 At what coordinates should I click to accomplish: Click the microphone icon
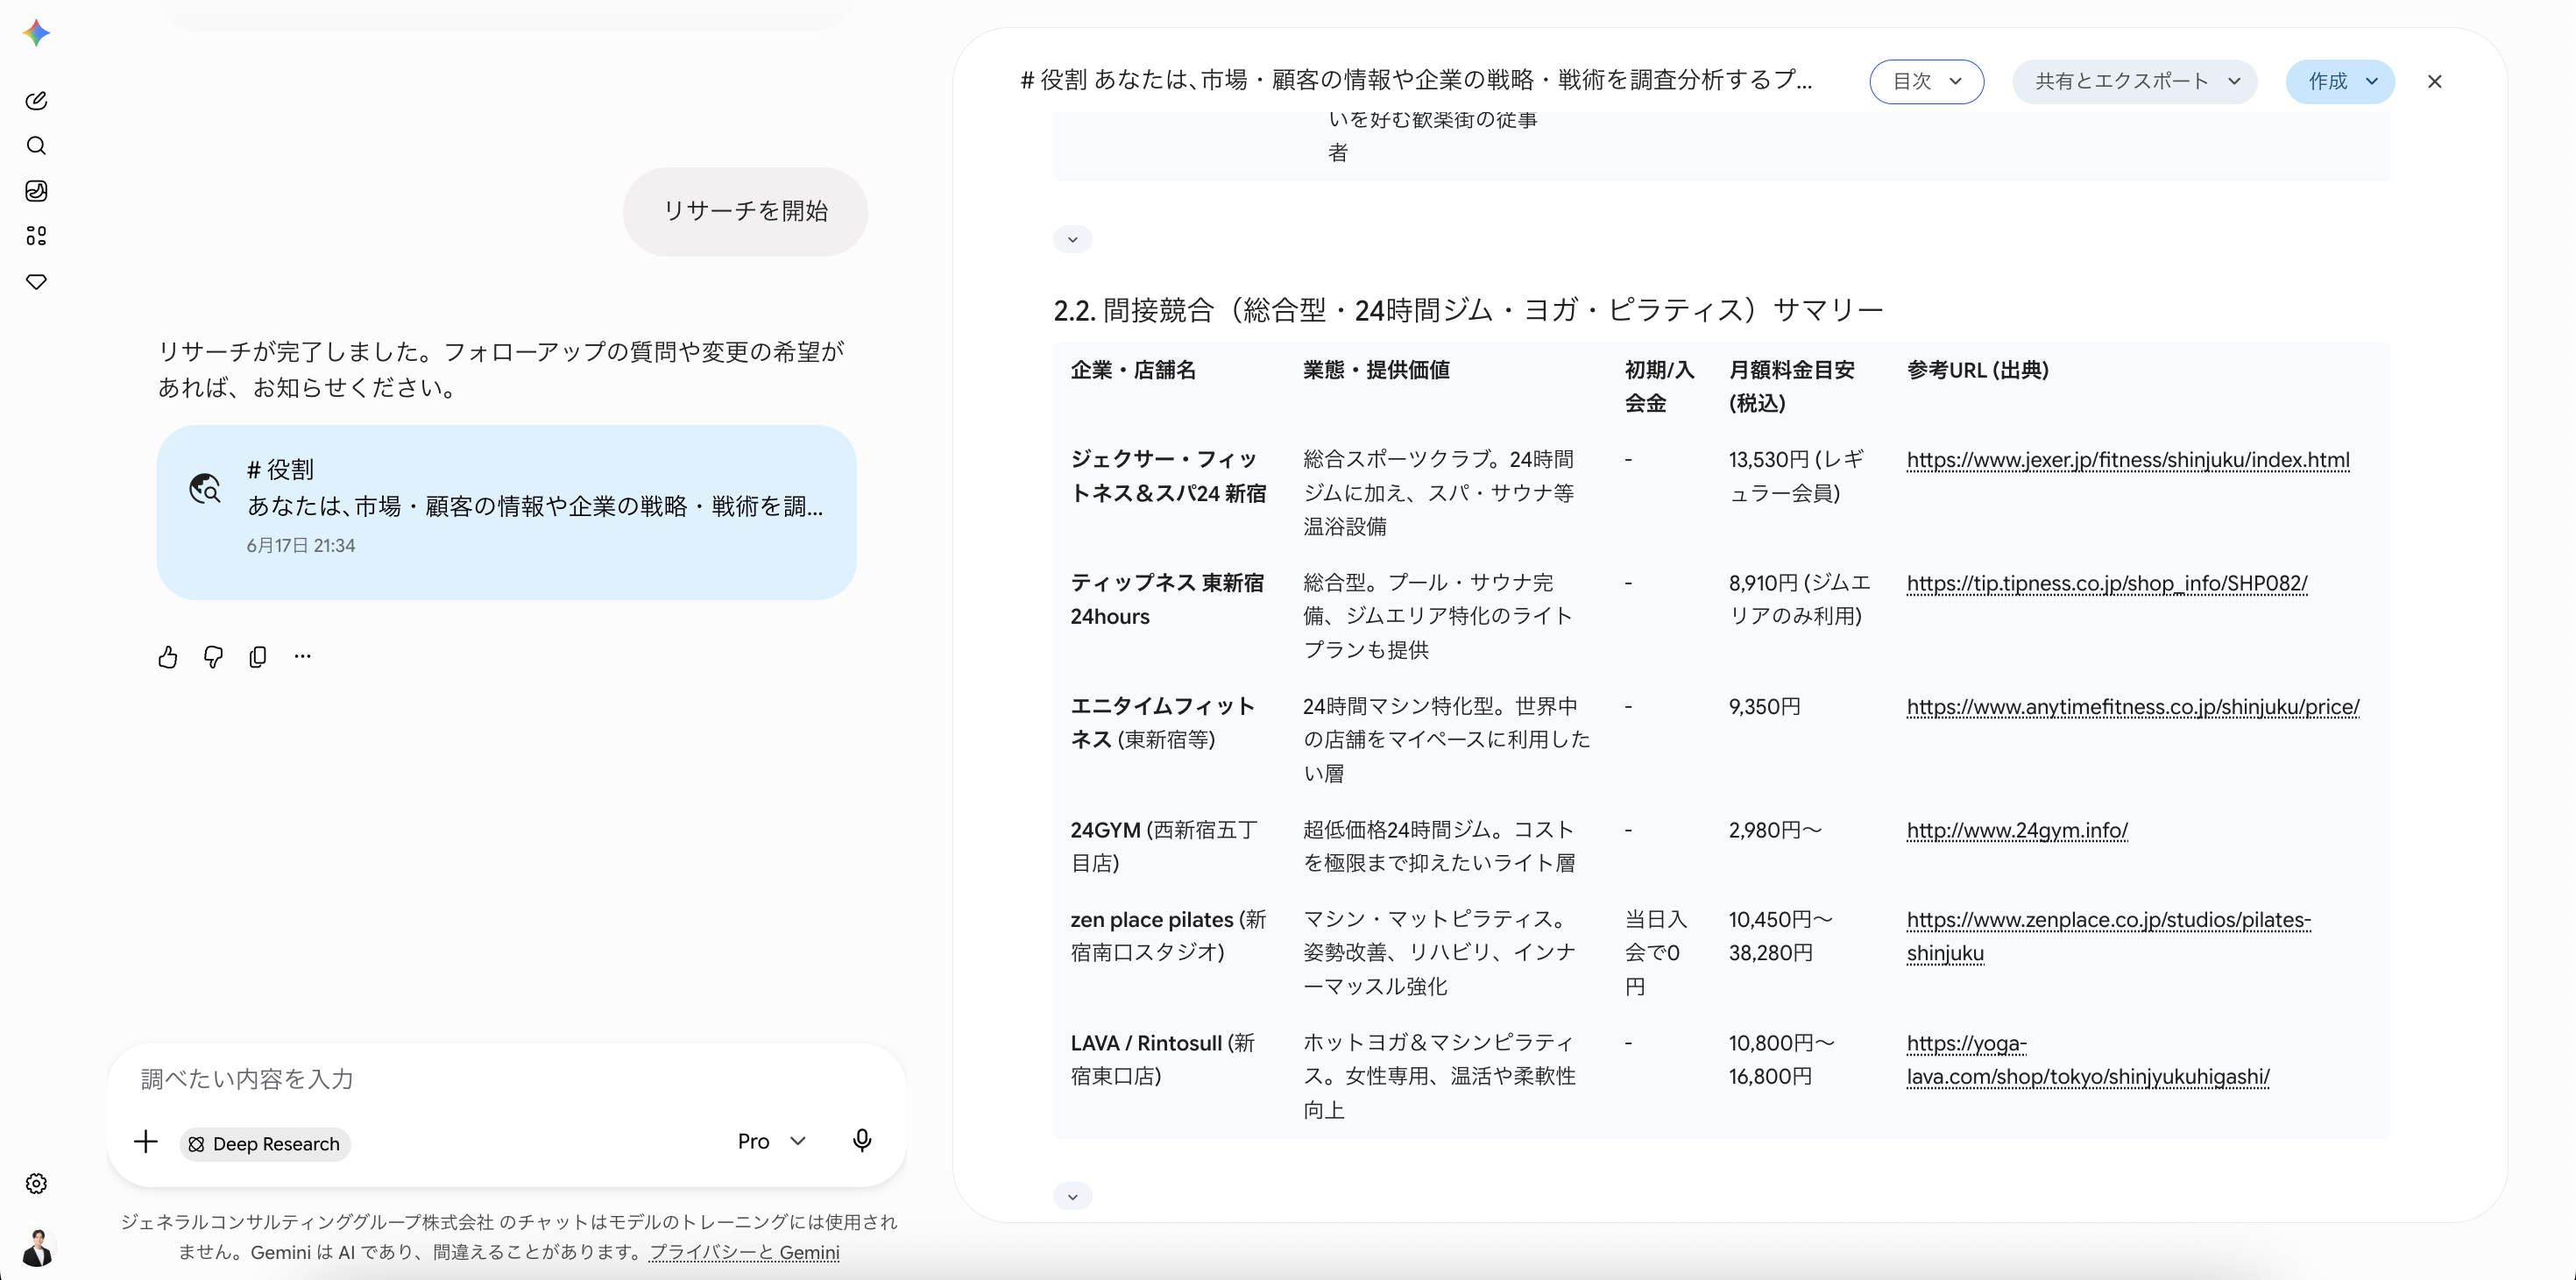click(862, 1141)
